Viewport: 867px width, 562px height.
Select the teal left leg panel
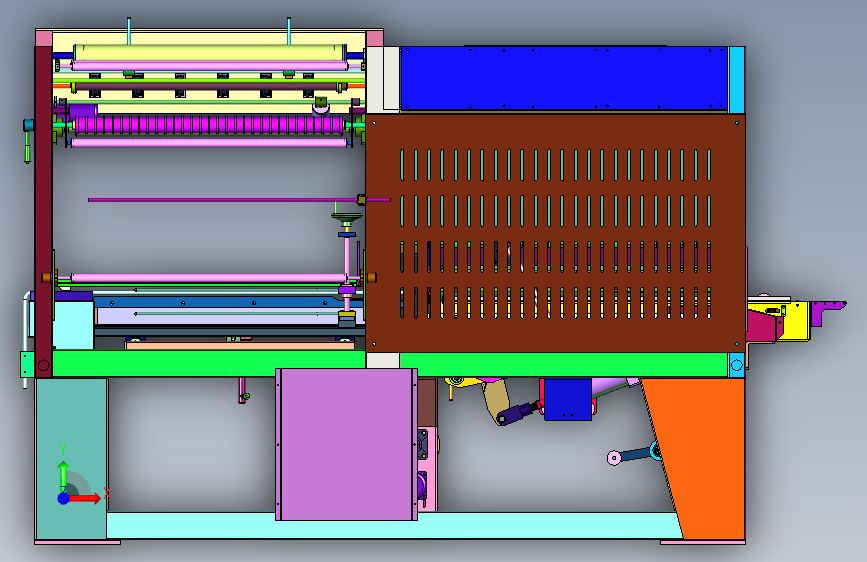click(71, 459)
